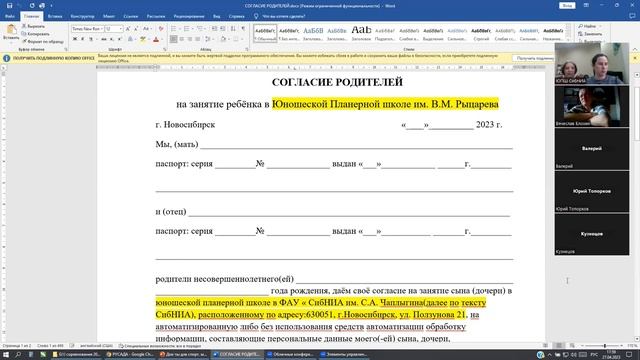
Task: Decrease font size with shrink font icon
Action: tap(135, 29)
